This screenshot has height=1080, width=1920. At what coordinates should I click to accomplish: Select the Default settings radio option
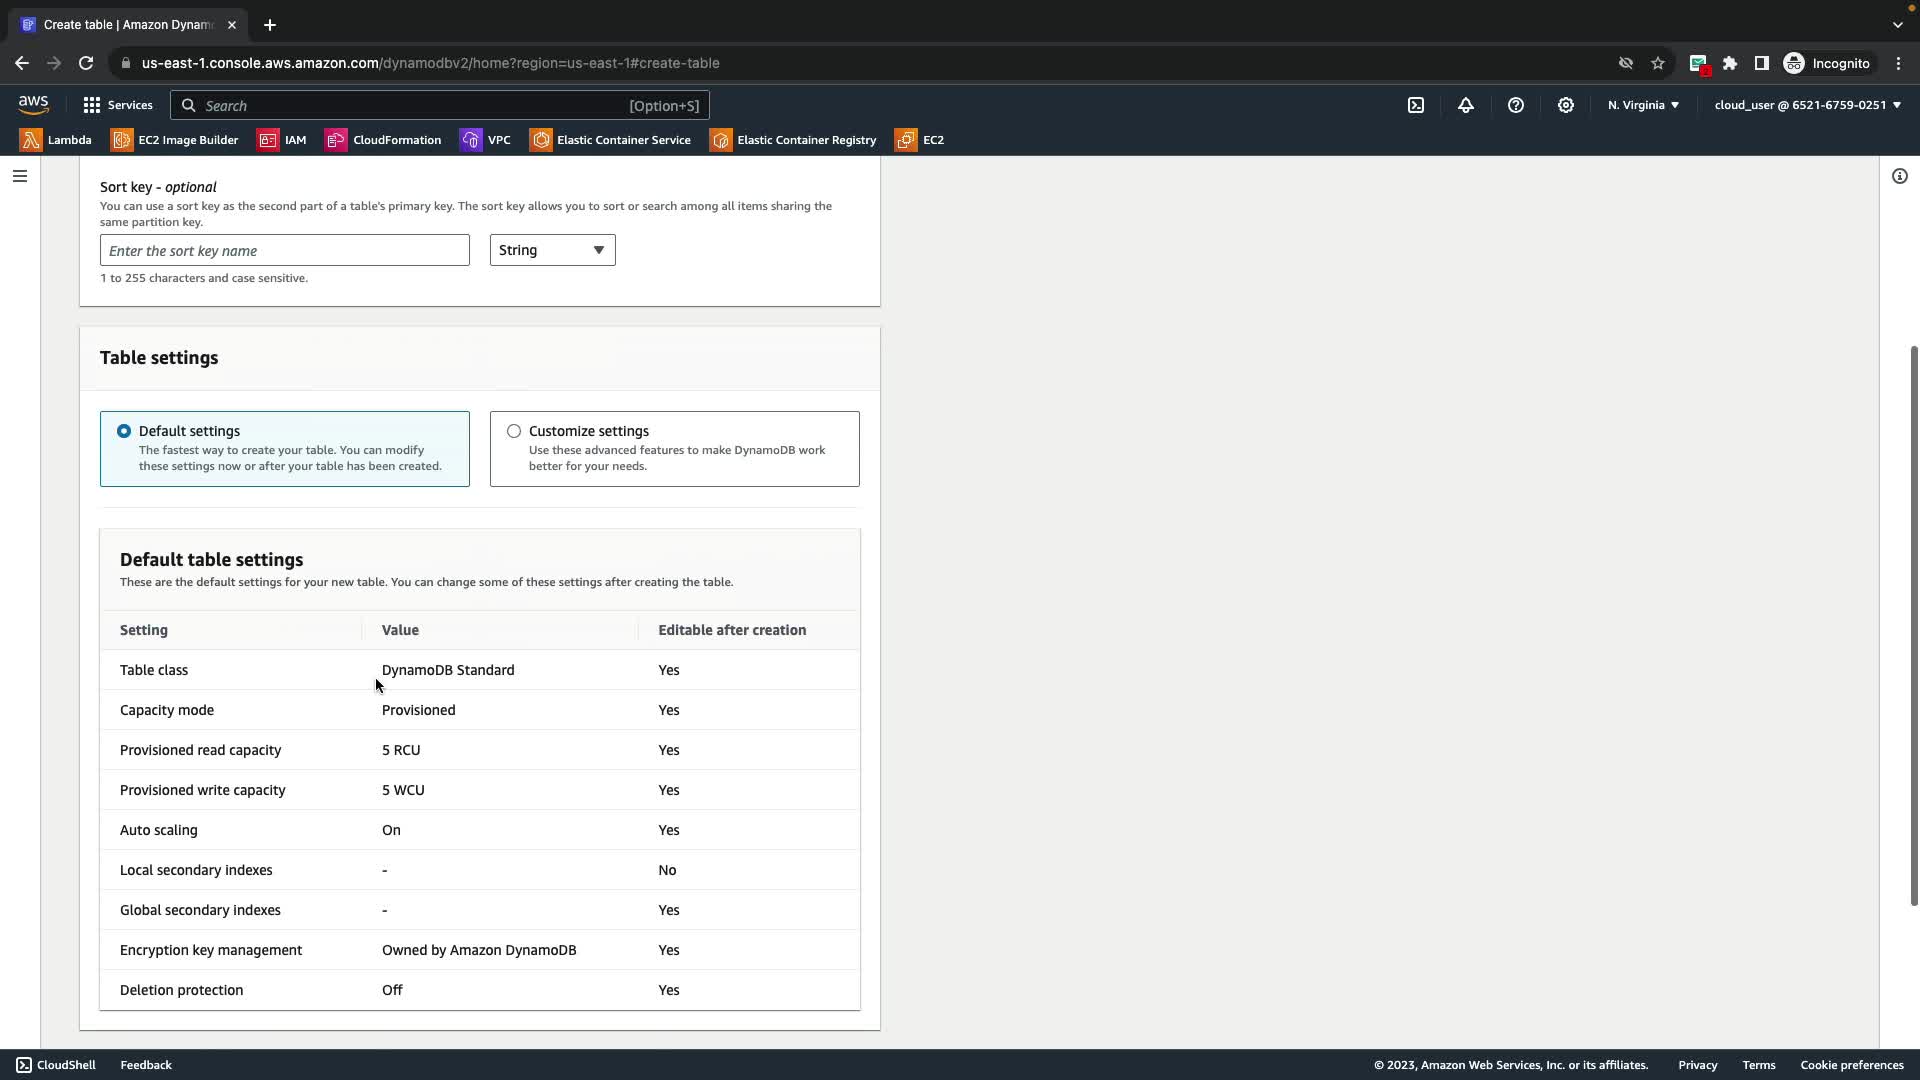pyautogui.click(x=124, y=431)
